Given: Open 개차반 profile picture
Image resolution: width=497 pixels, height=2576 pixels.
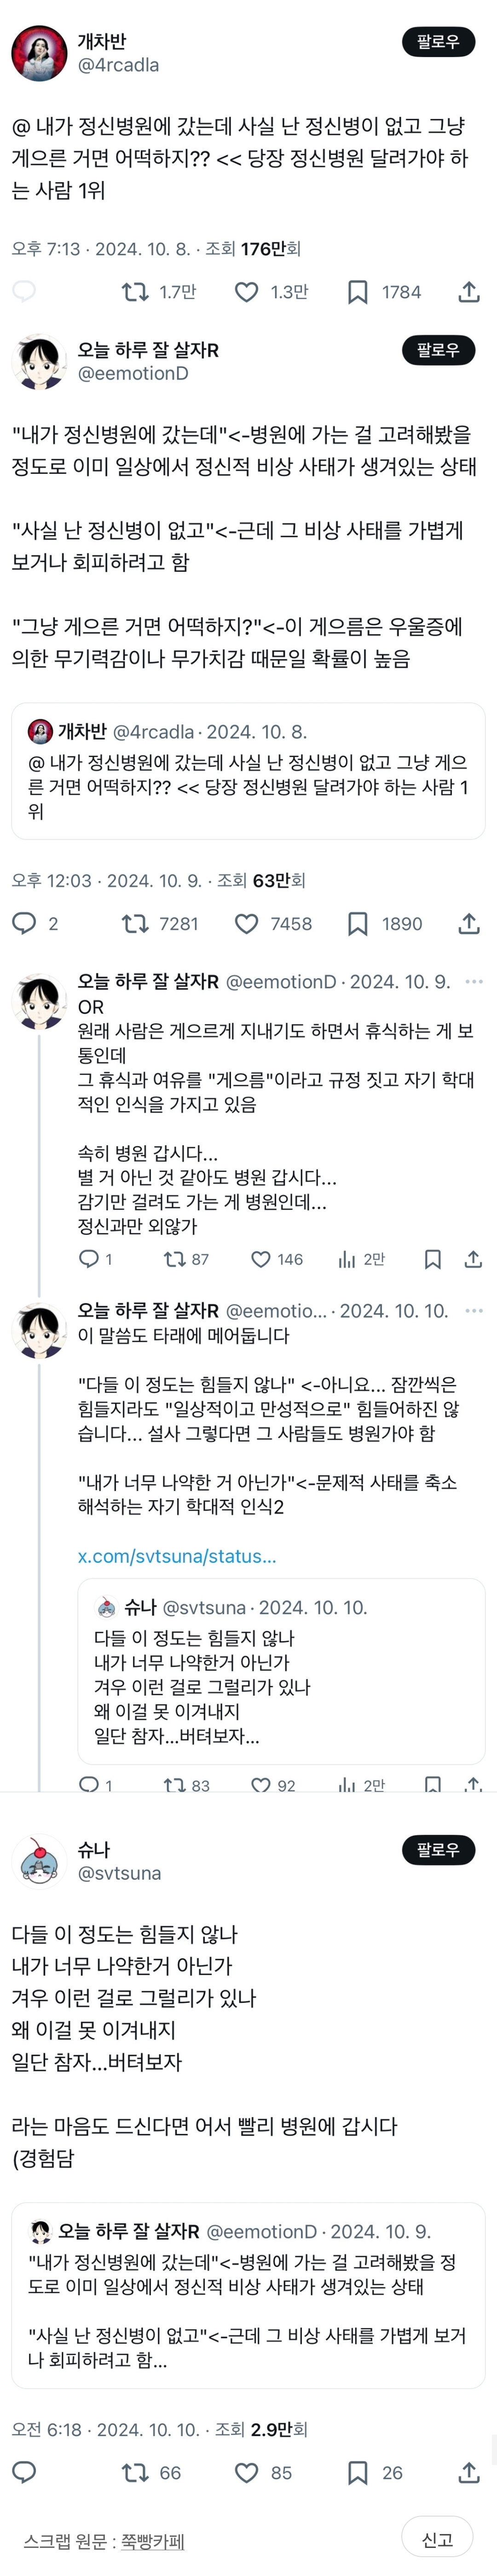Looking at the screenshot, I should 39,53.
